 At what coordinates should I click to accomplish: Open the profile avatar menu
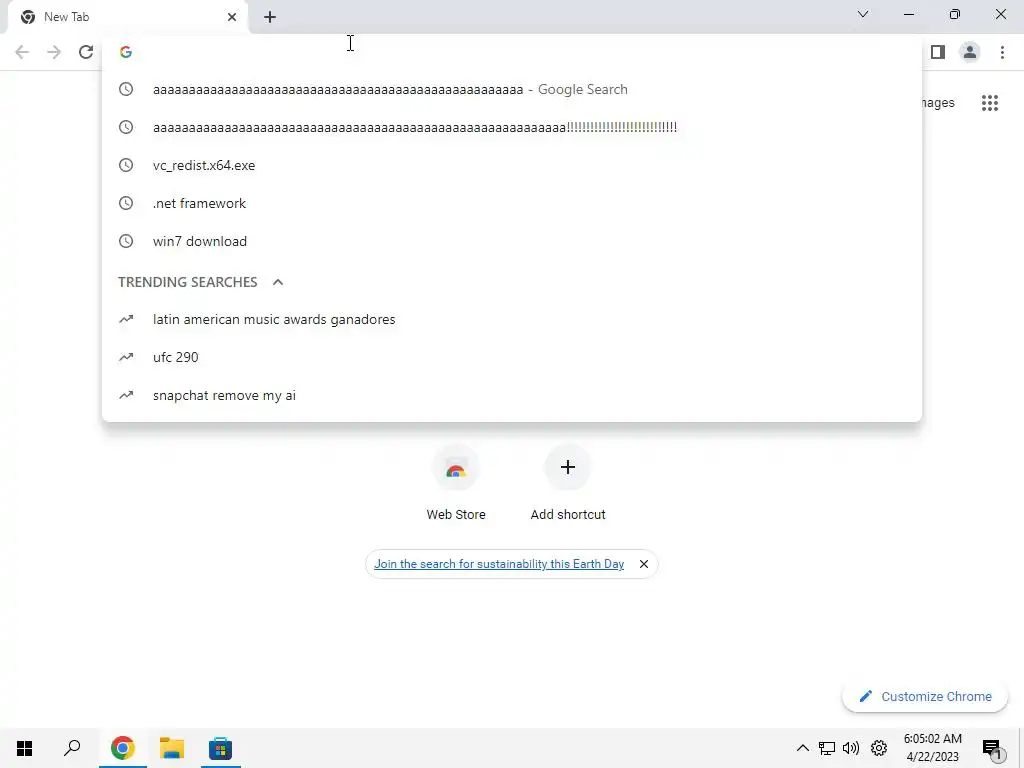click(970, 52)
